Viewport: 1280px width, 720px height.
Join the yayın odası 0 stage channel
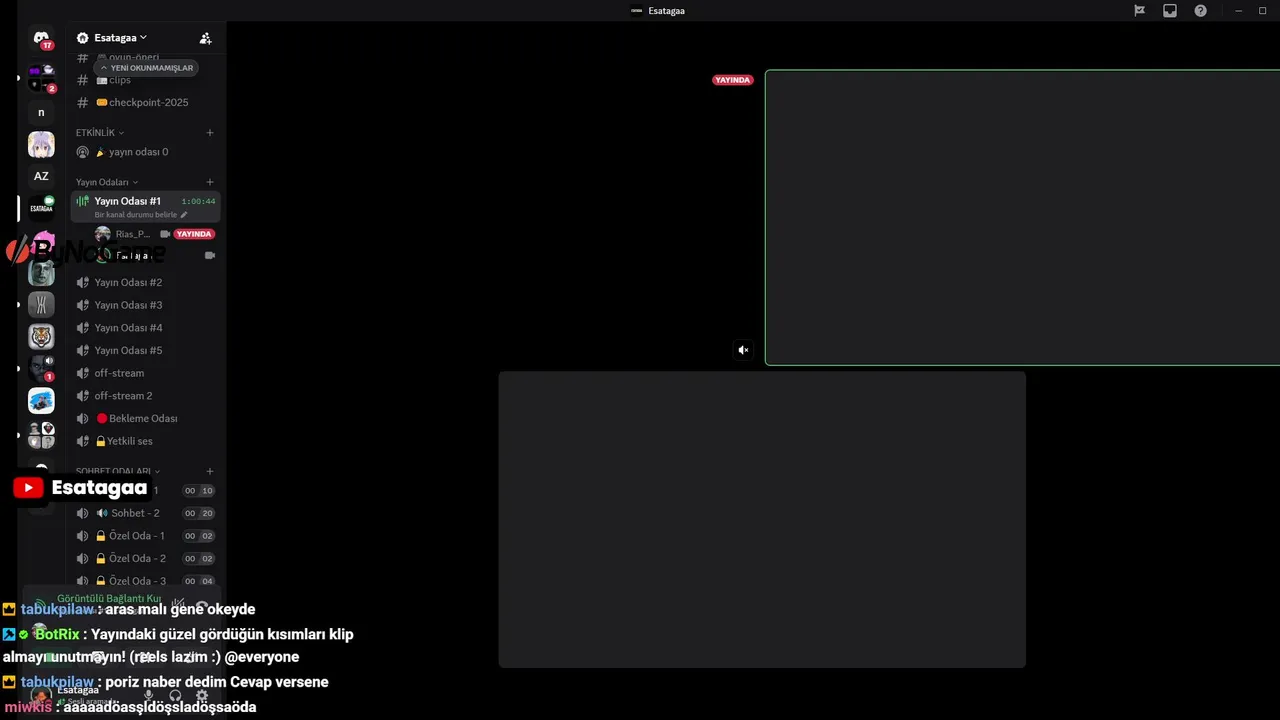pos(146,152)
